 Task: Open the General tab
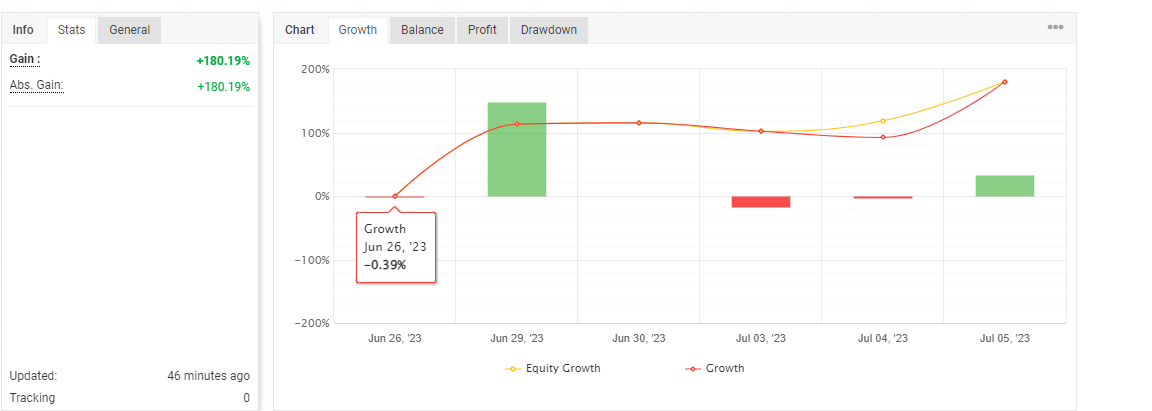pos(129,30)
